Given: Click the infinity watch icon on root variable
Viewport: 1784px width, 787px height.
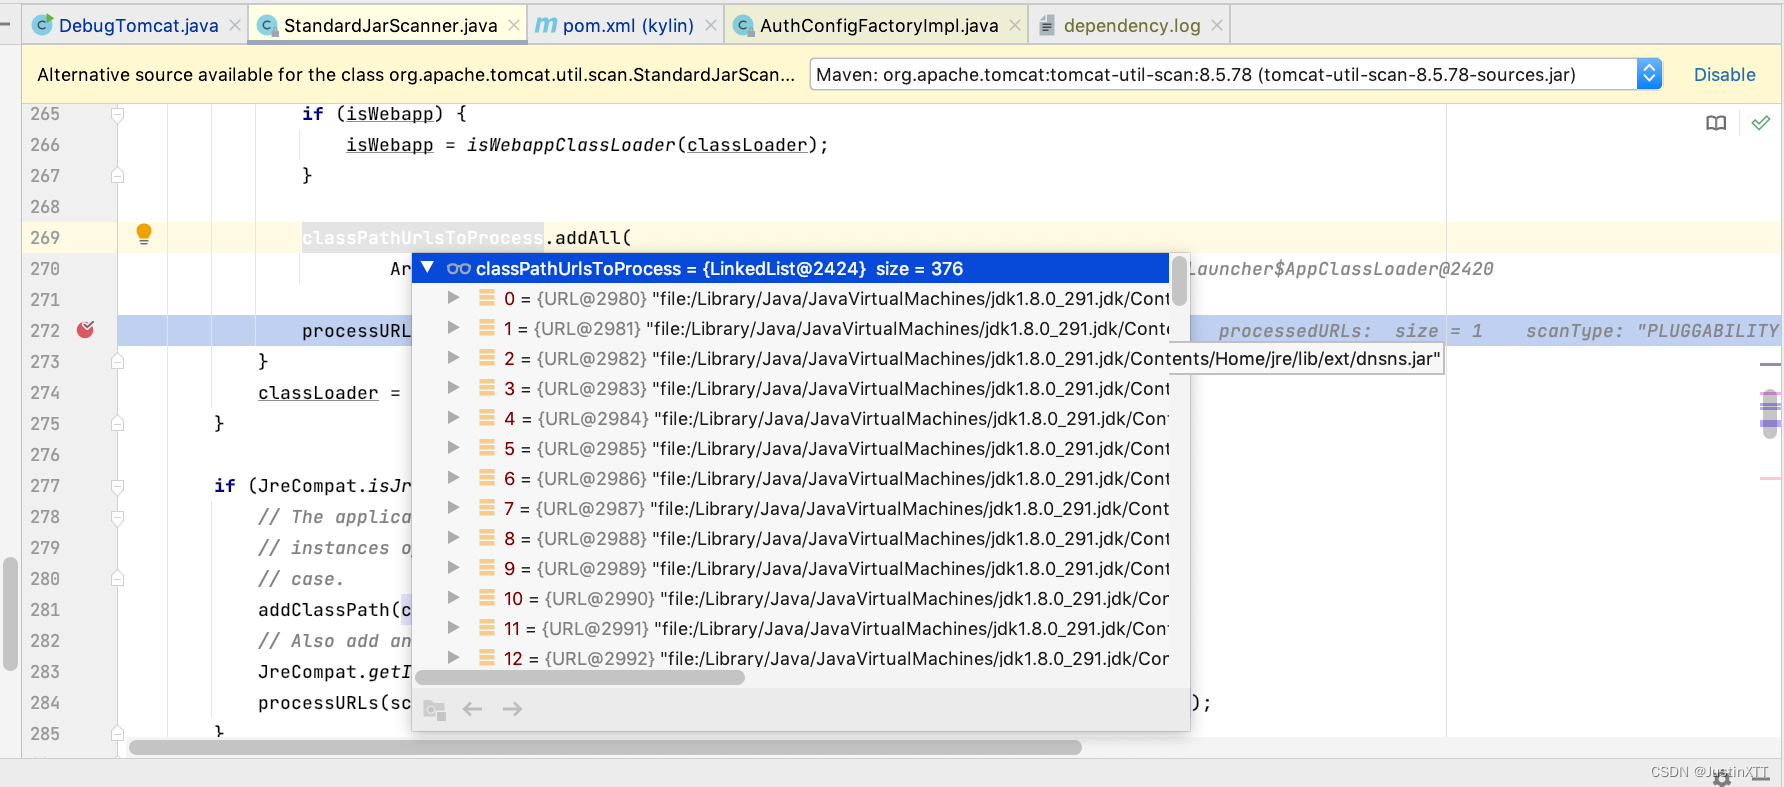Looking at the screenshot, I should tap(459, 268).
